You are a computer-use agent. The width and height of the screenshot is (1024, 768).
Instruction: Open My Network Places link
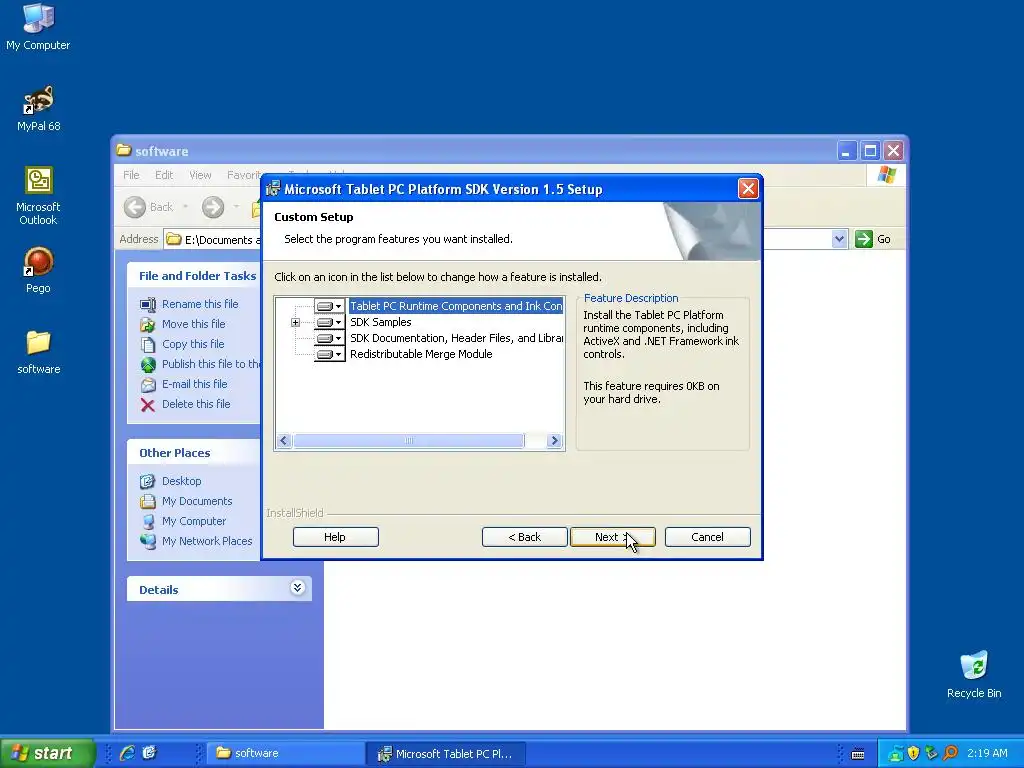coord(207,541)
